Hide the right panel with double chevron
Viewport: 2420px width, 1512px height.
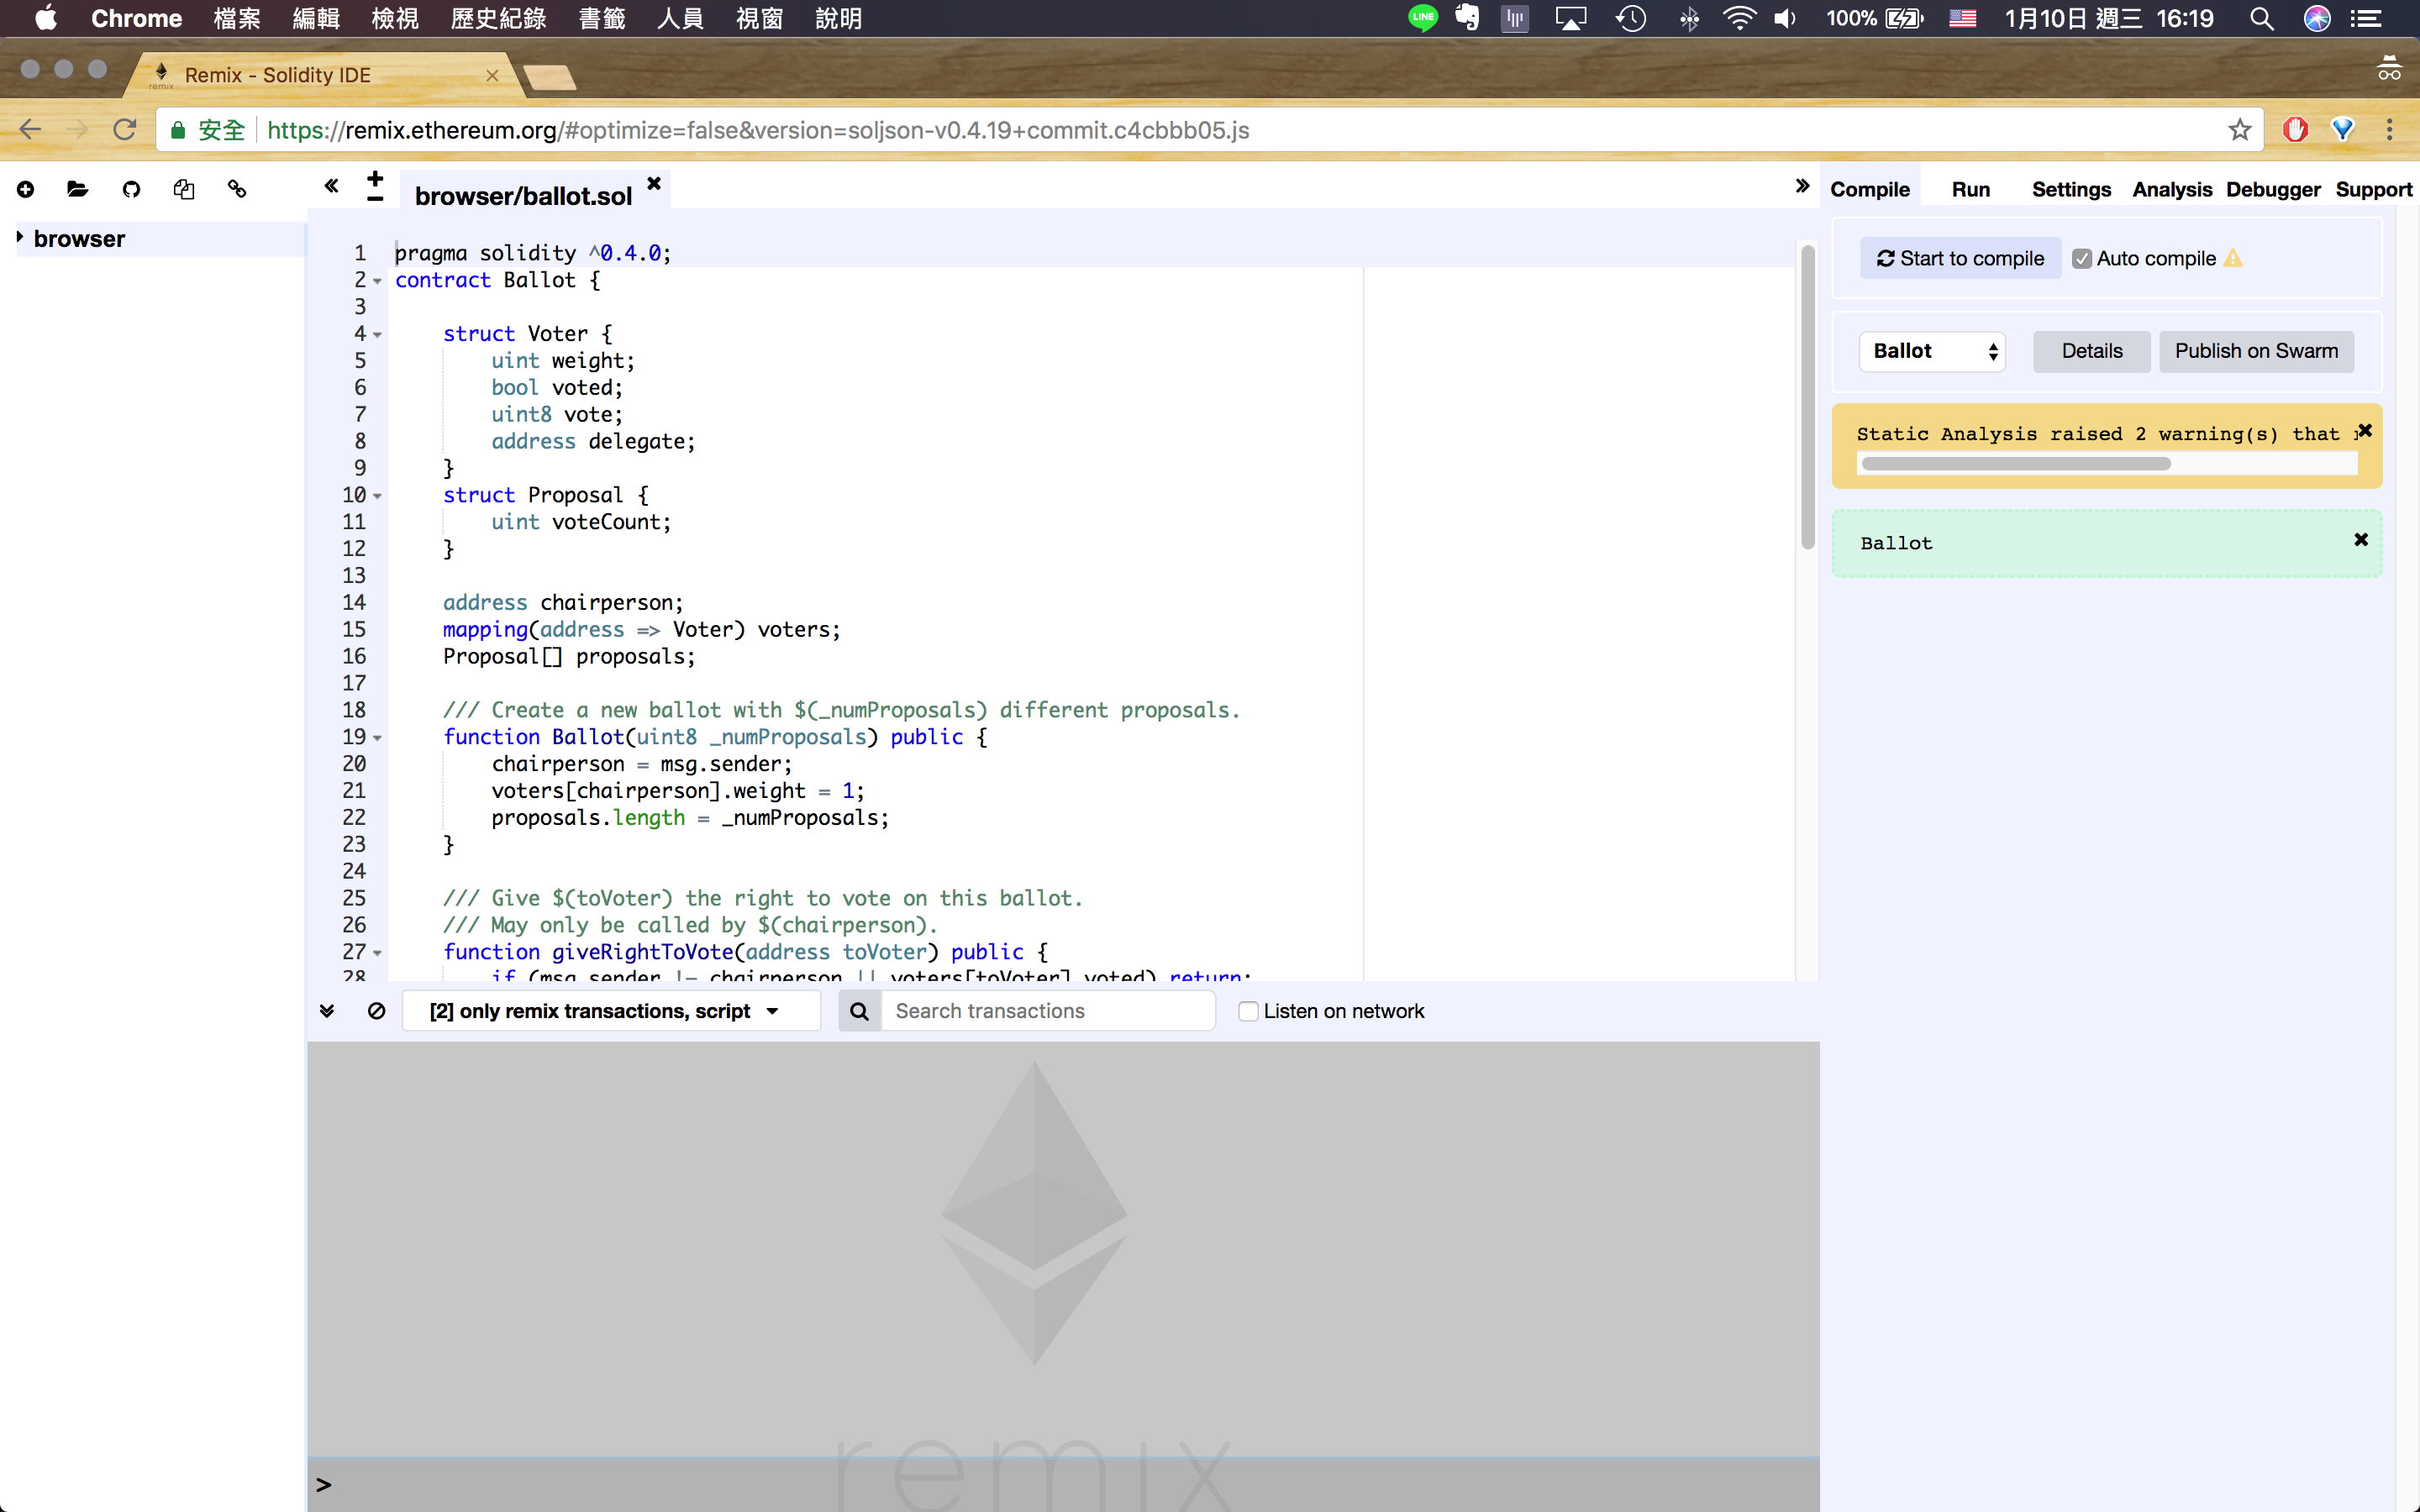[x=1802, y=186]
